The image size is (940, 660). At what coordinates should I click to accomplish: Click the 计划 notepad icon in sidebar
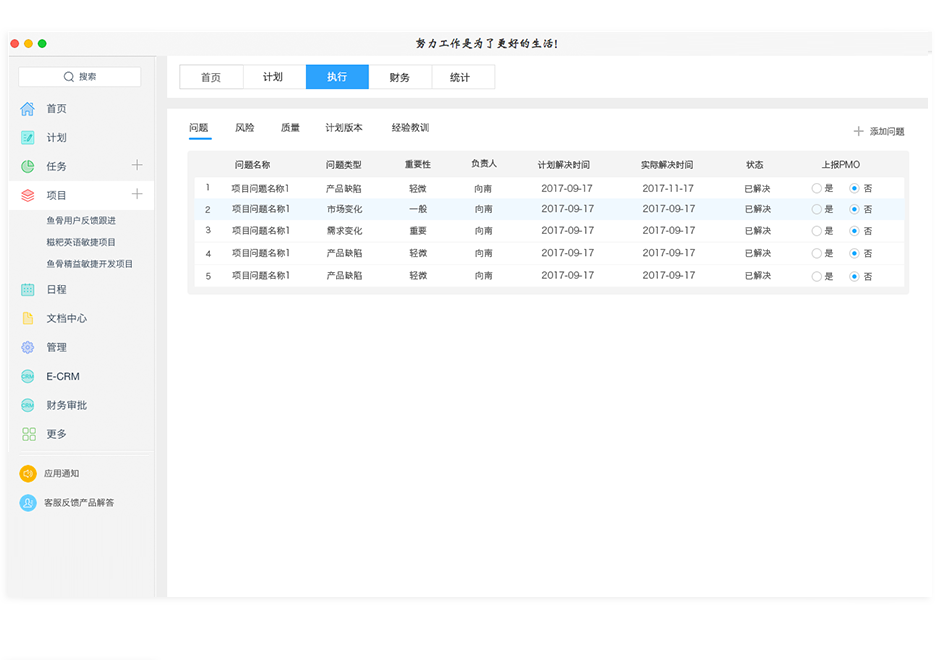[28, 137]
